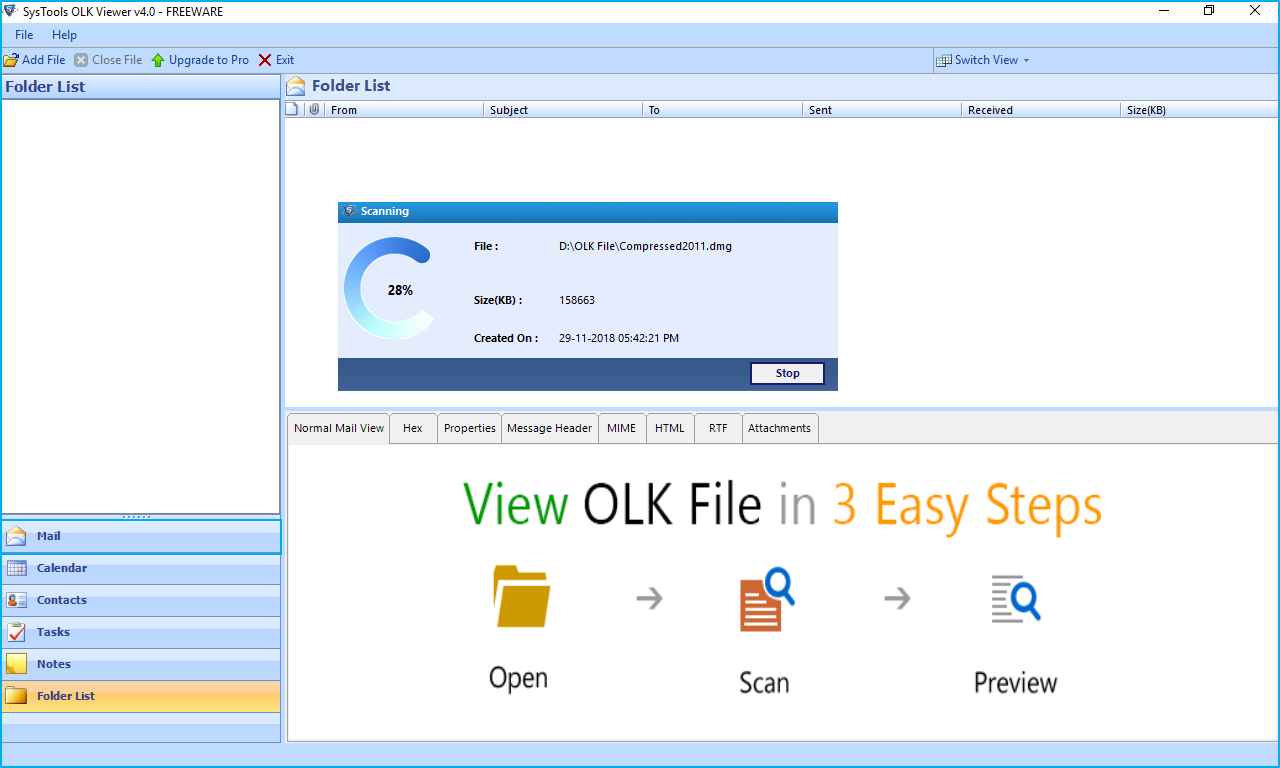Select the HTML tab

point(670,428)
